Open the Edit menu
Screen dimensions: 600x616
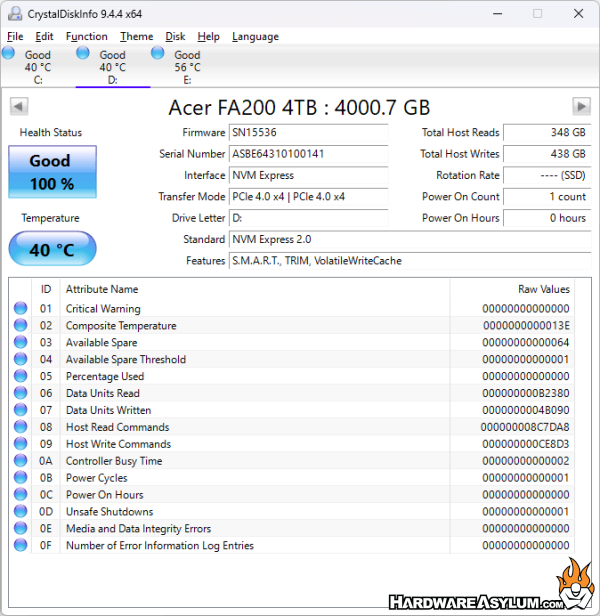click(x=44, y=37)
